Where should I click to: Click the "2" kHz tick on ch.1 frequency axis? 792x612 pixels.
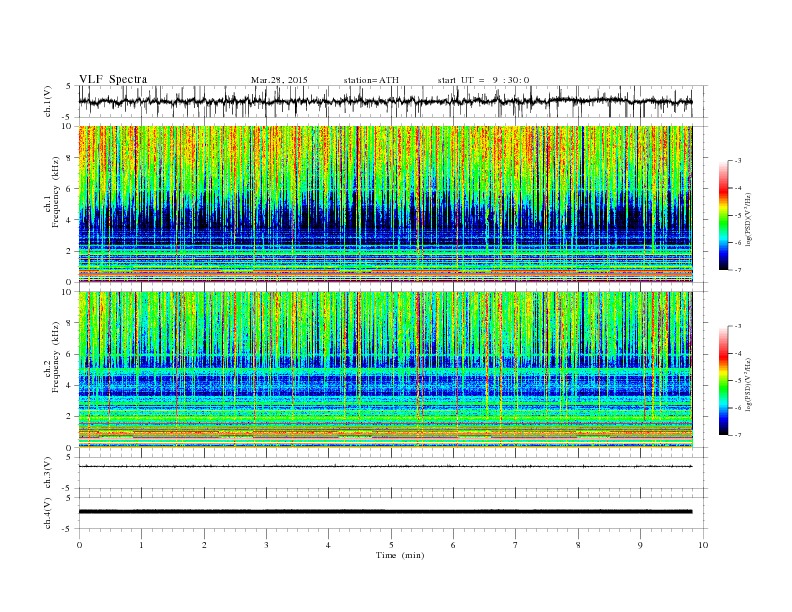(x=70, y=251)
